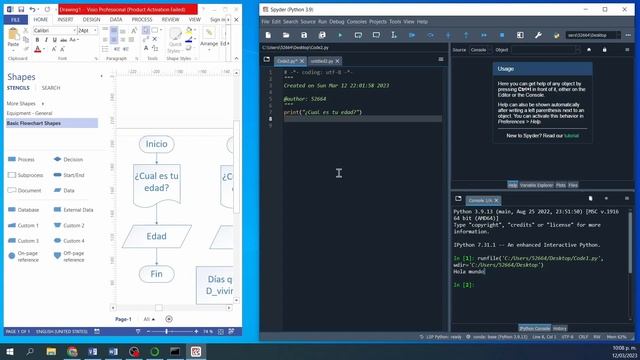Open Quick Styles in Visio

pos(176,41)
